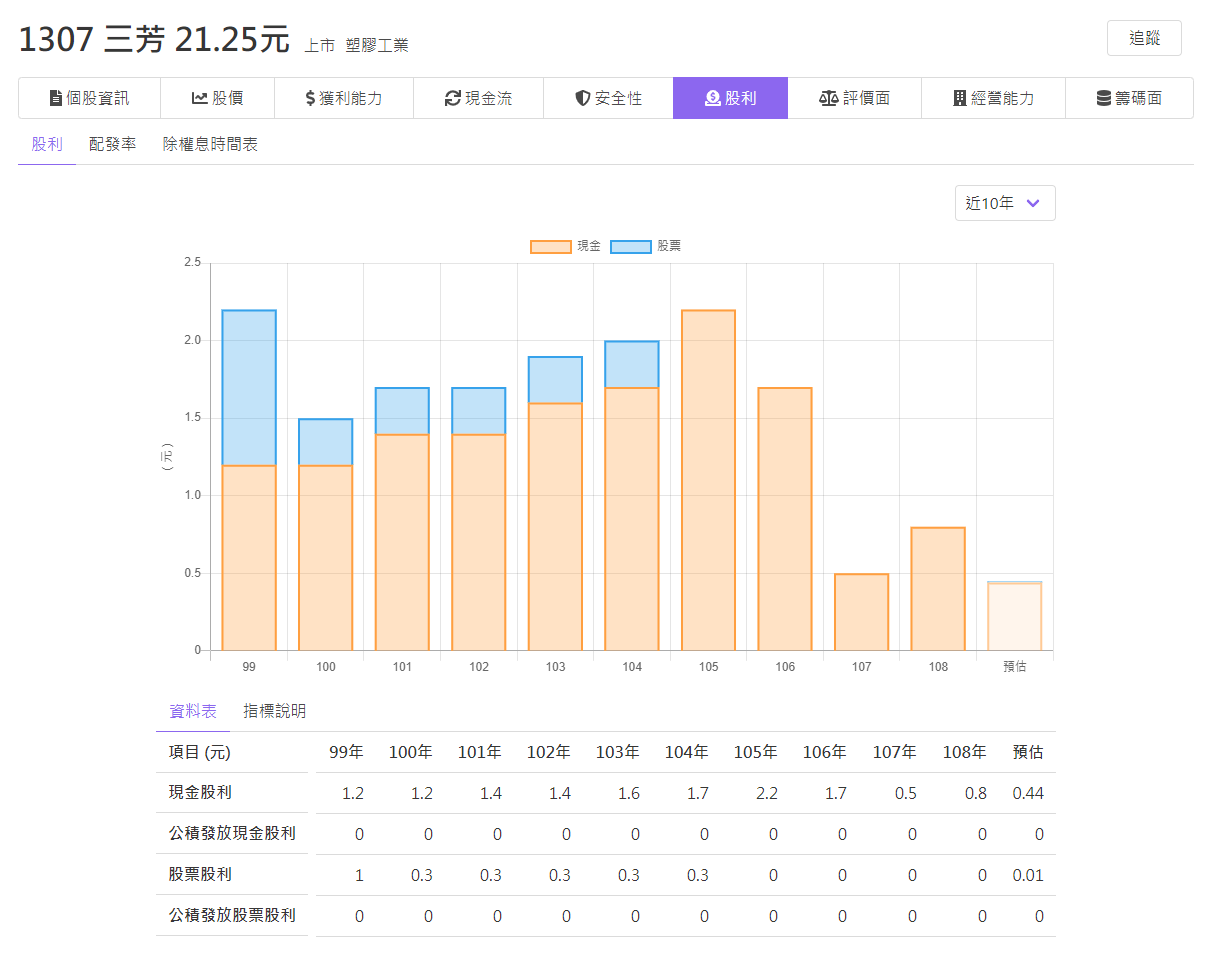This screenshot has height=956, width=1227.
Task: Click the shield icon beside 安全性
Action: (583, 98)
